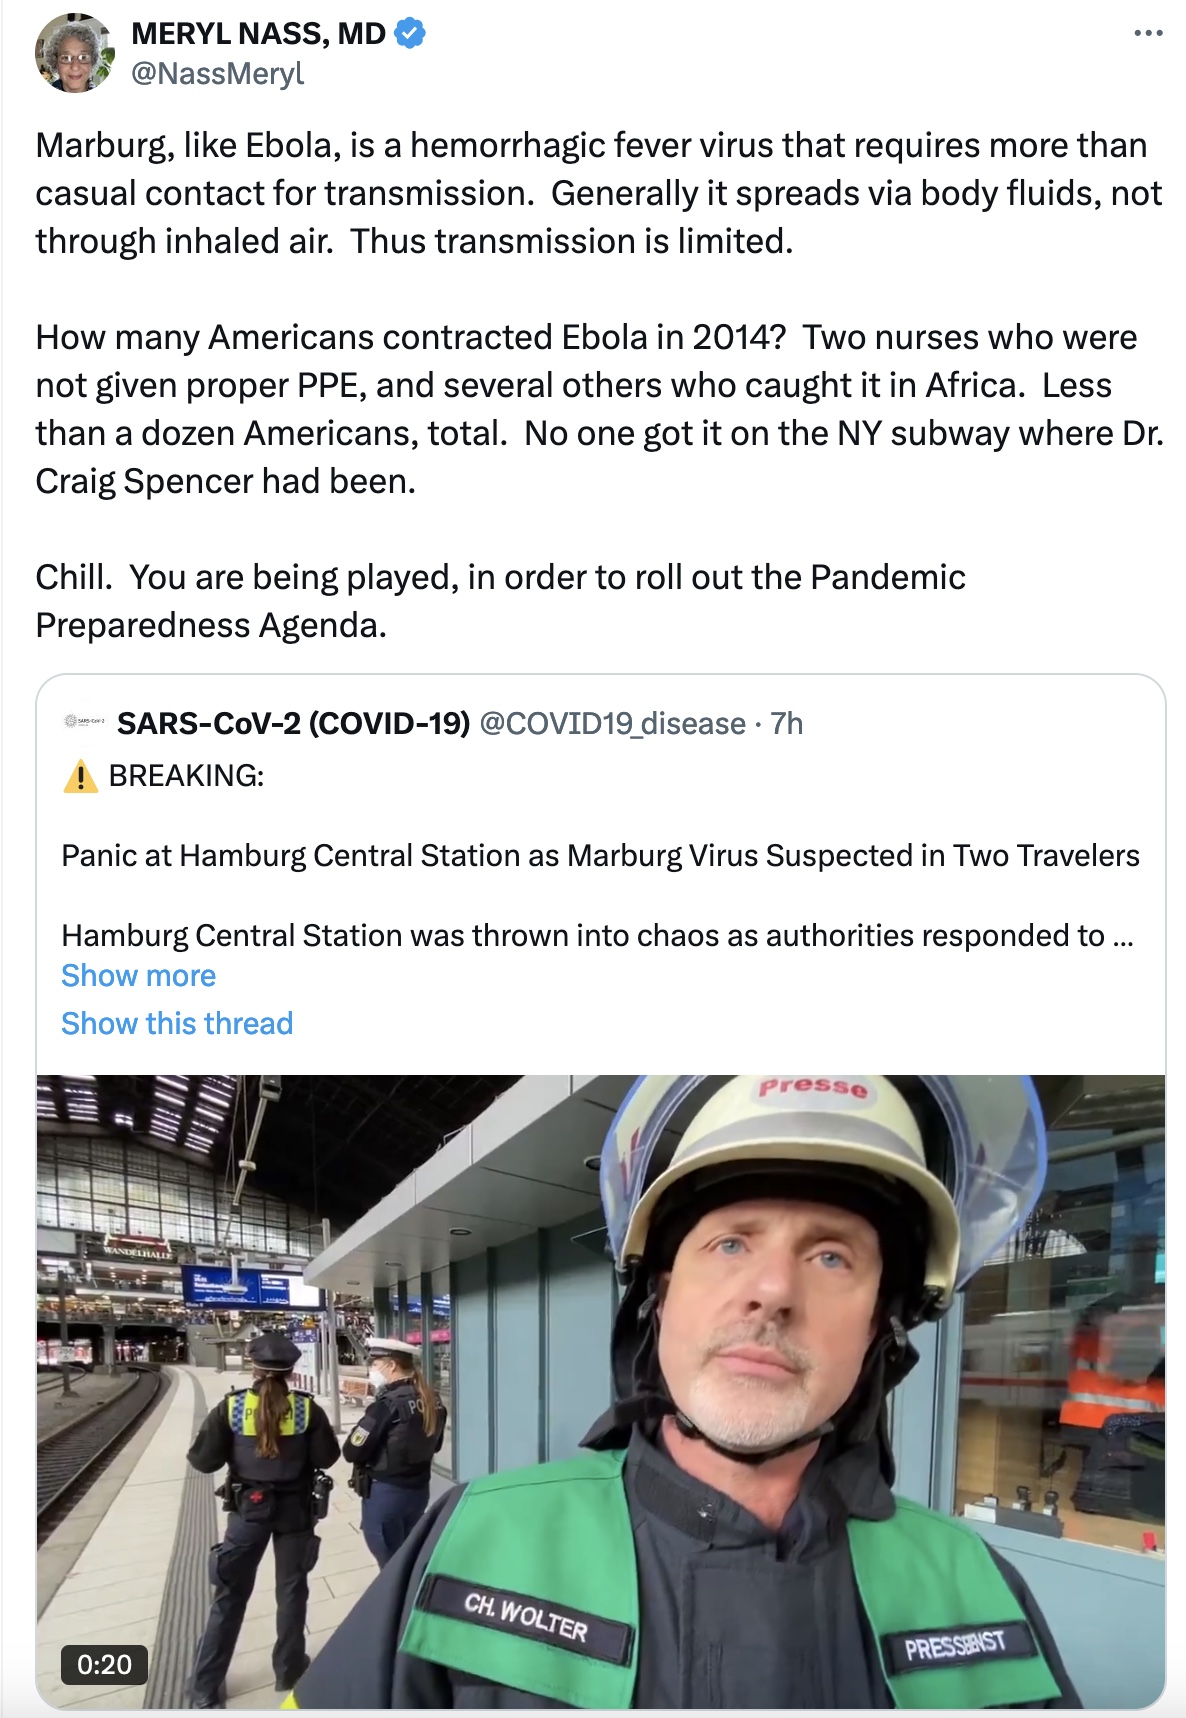The width and height of the screenshot is (1186, 1718).
Task: Click the Panic at Hamburg Central Station headline
Action: click(x=600, y=856)
